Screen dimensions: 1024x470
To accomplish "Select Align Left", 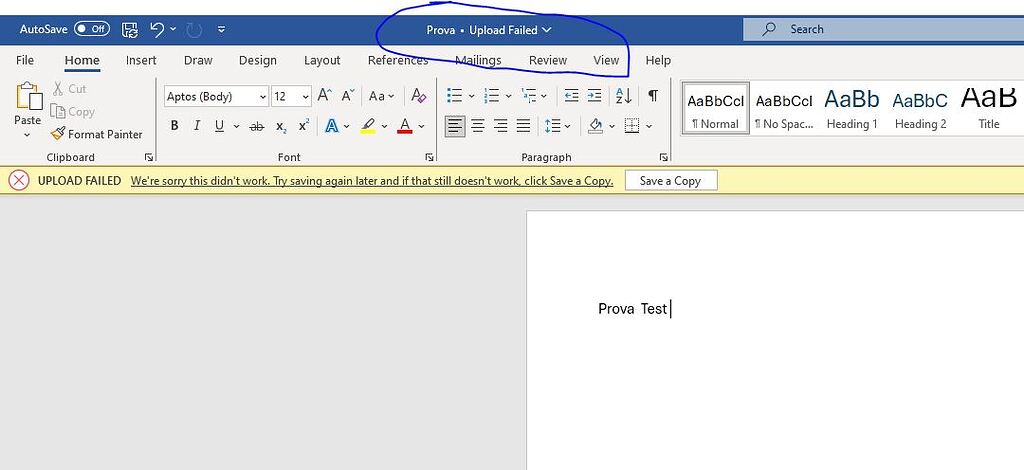I will click(455, 125).
